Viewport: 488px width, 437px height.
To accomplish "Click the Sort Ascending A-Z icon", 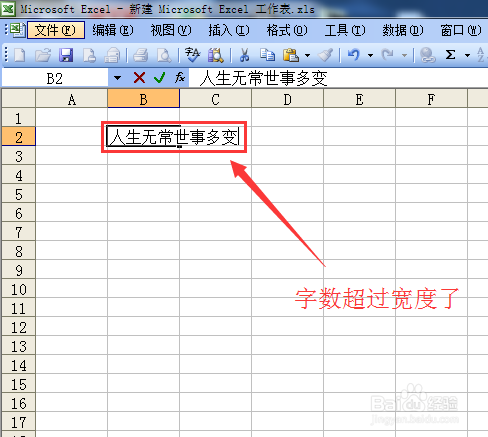I will tap(481, 55).
